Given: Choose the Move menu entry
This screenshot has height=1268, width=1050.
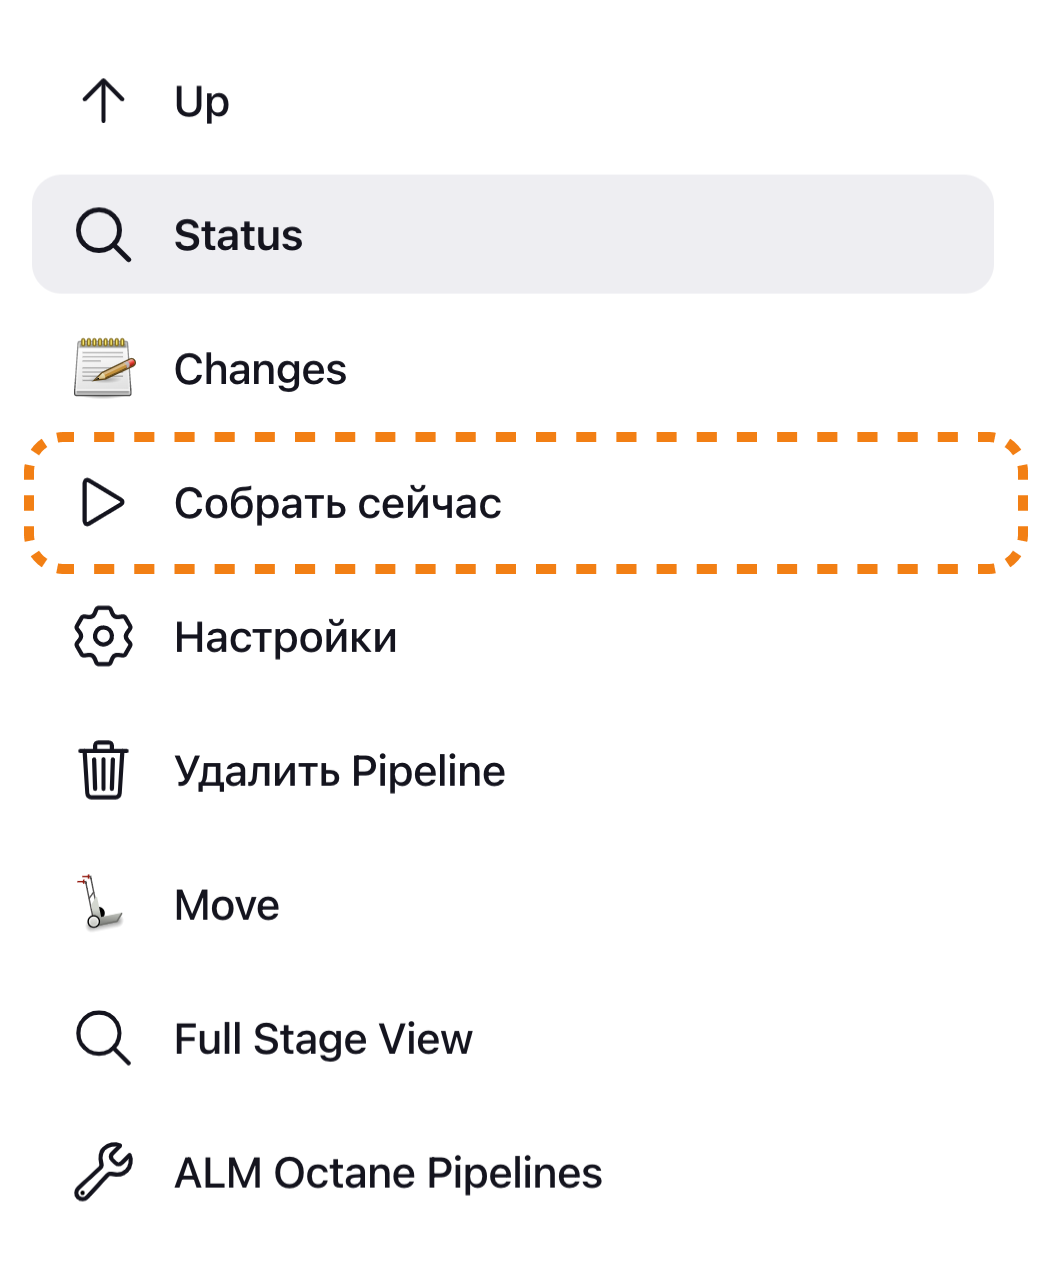Looking at the screenshot, I should (x=227, y=906).
